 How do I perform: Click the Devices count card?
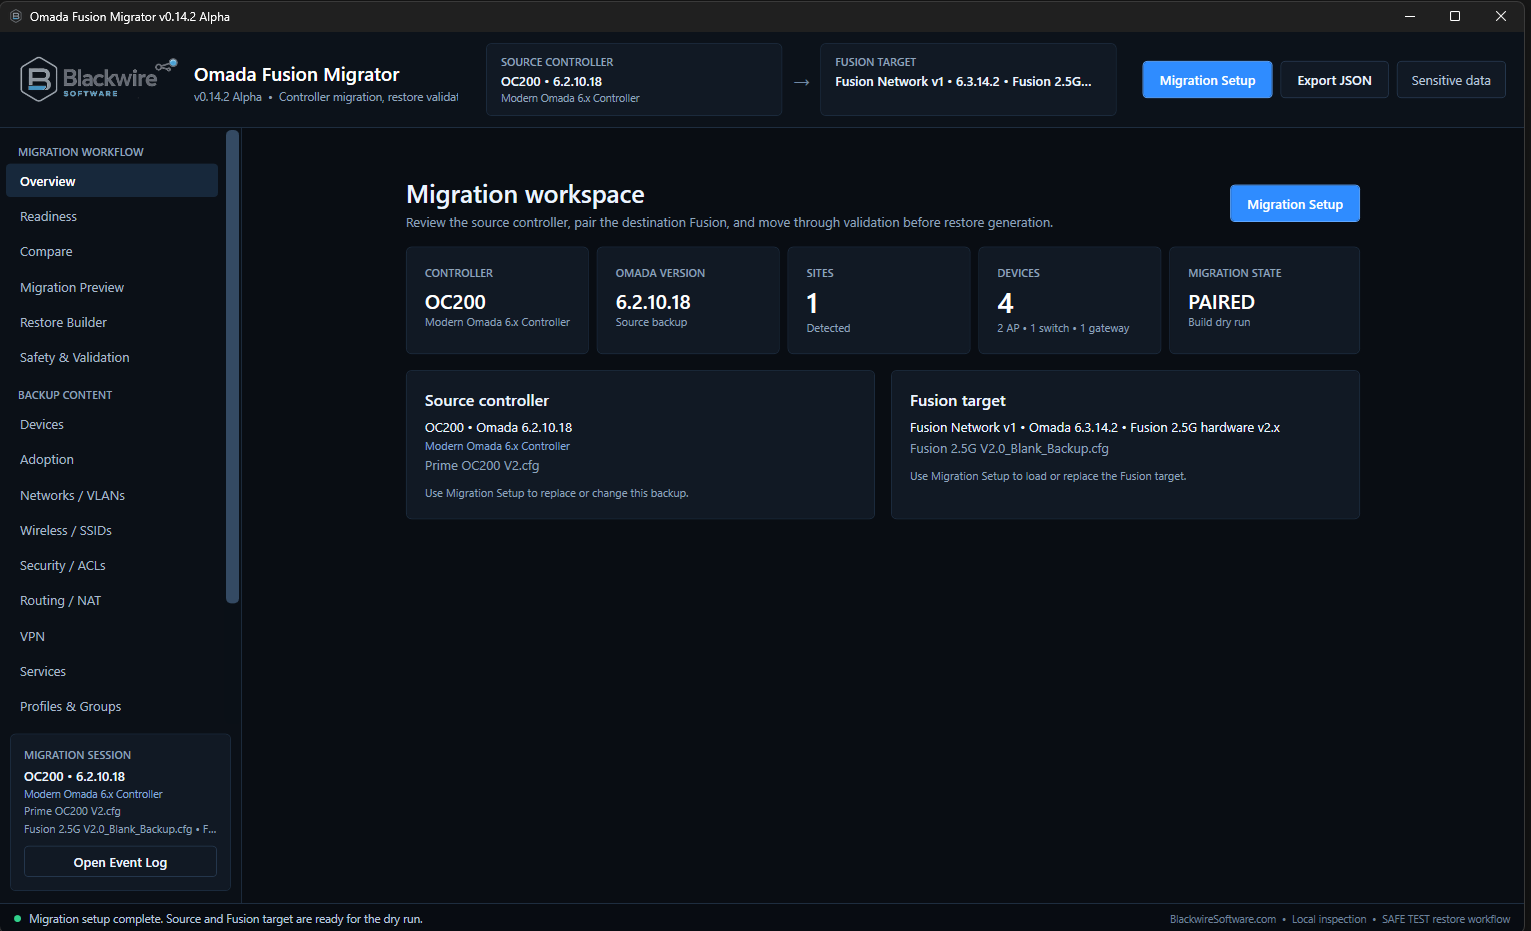(1069, 300)
